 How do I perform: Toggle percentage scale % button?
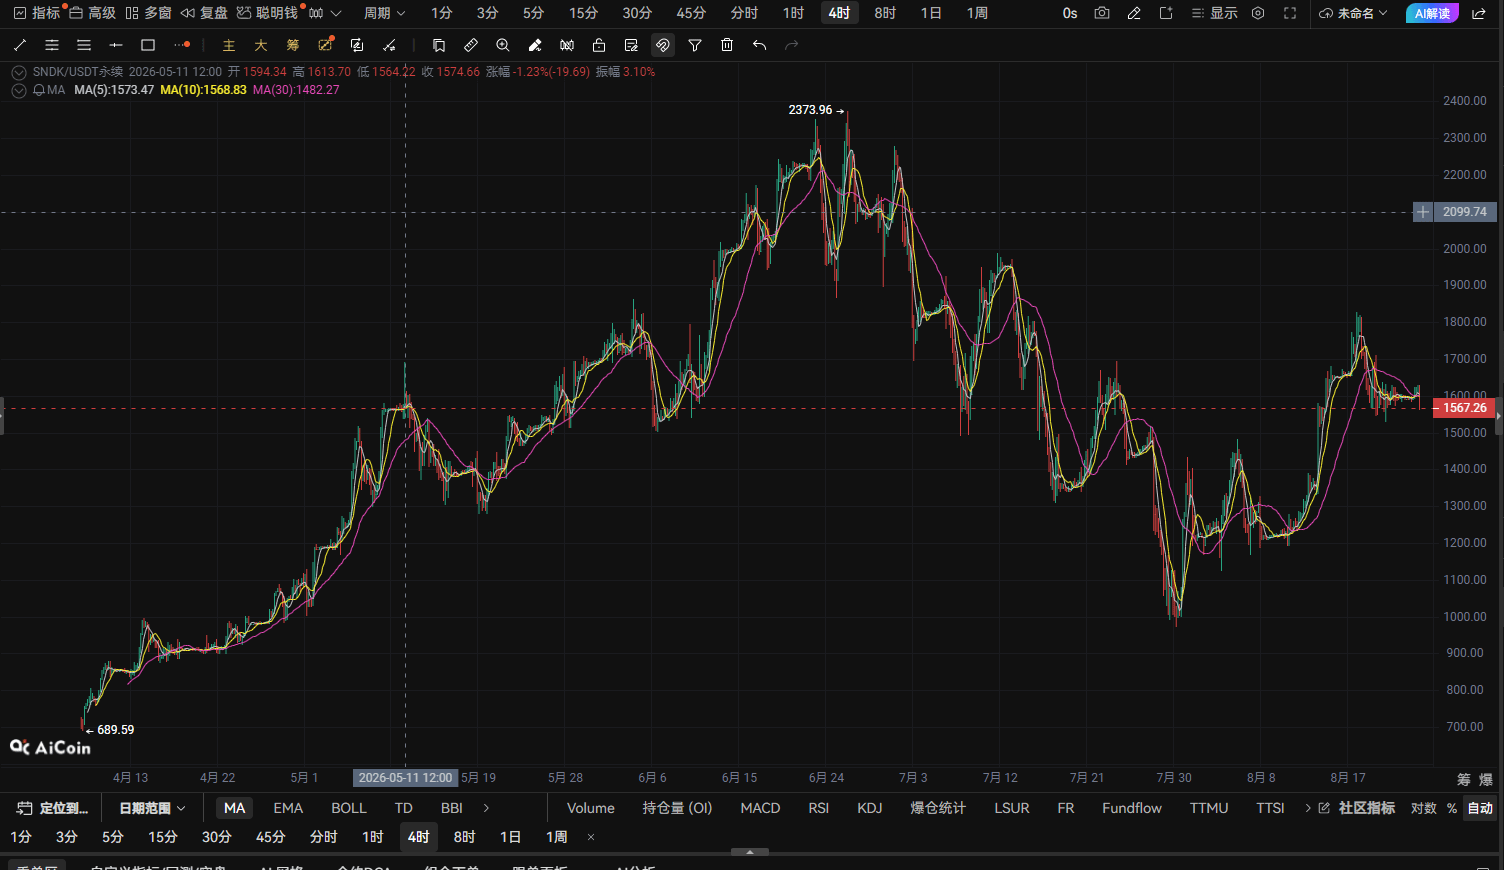point(1452,808)
